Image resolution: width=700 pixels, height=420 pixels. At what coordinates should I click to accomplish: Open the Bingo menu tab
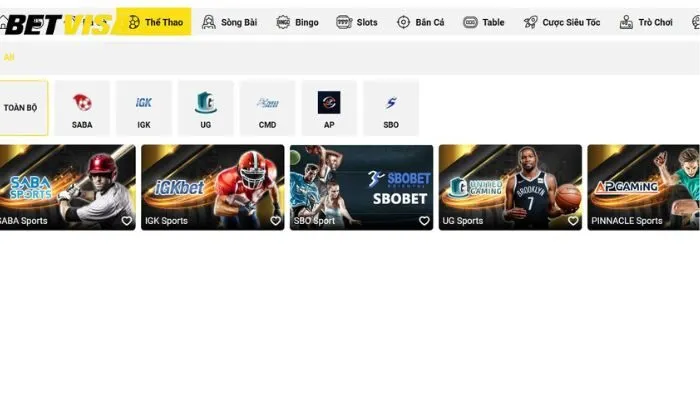(x=297, y=22)
